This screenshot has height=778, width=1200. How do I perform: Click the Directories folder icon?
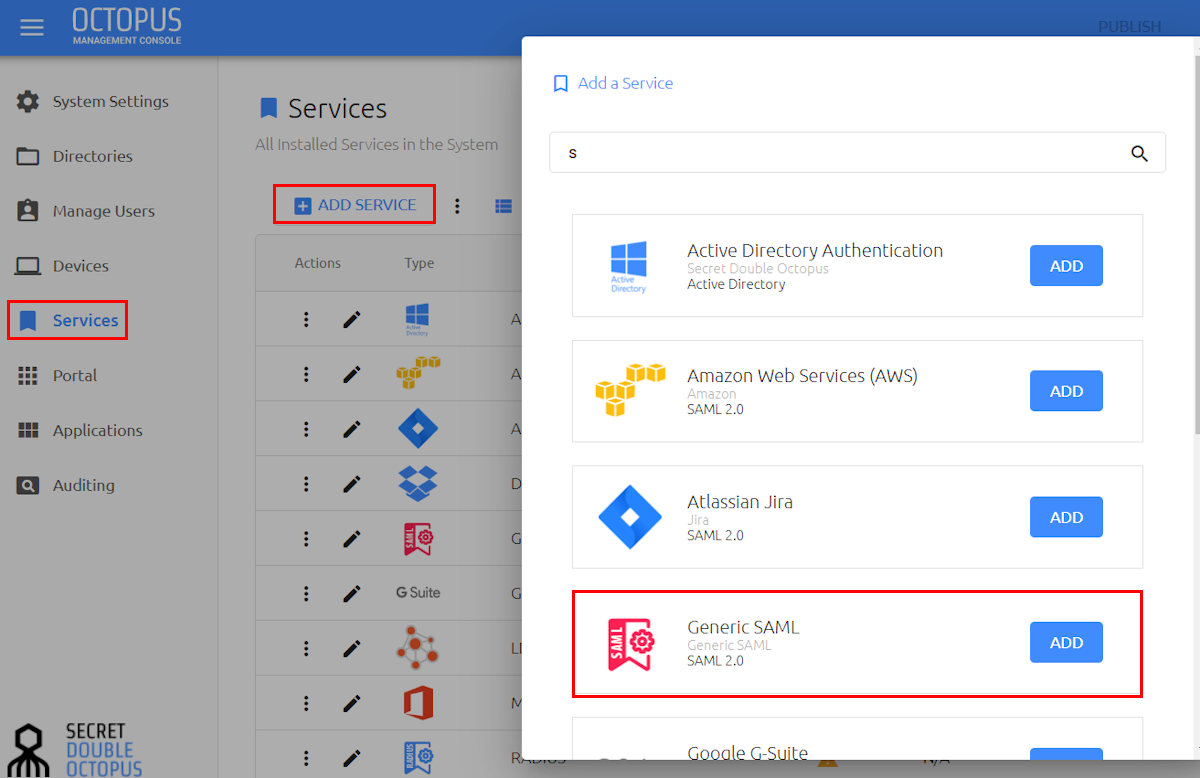(x=28, y=156)
